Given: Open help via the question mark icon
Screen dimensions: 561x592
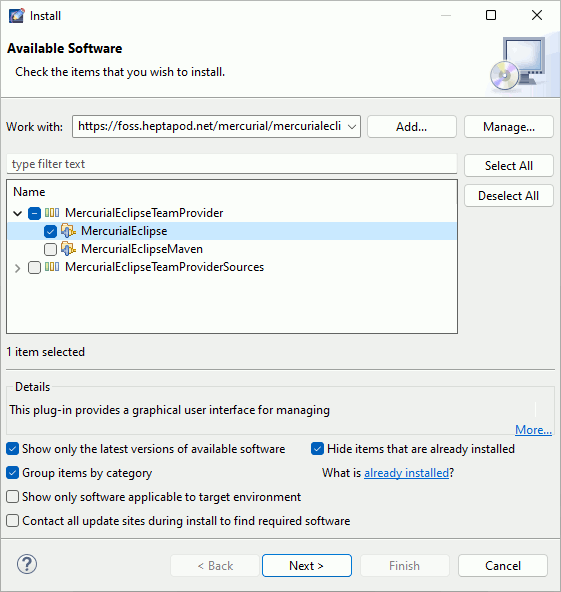Looking at the screenshot, I should (x=27, y=564).
